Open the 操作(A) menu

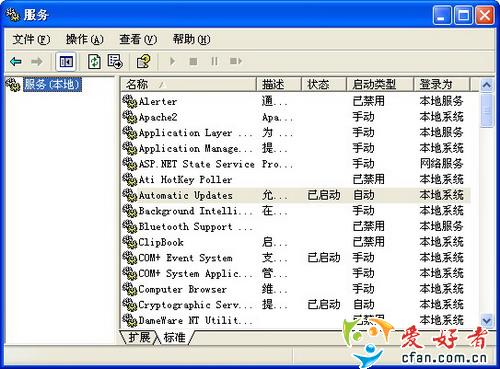click(84, 40)
